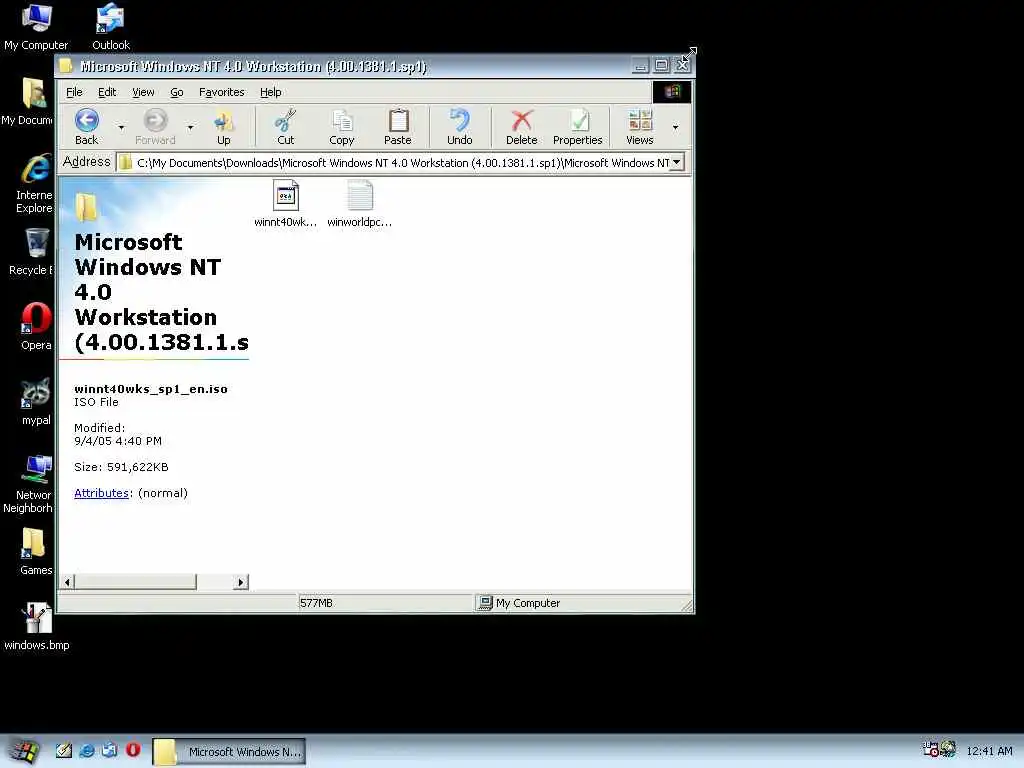The image size is (1024, 768).
Task: Select the Internet Explorer desktop icon
Action: tap(34, 183)
